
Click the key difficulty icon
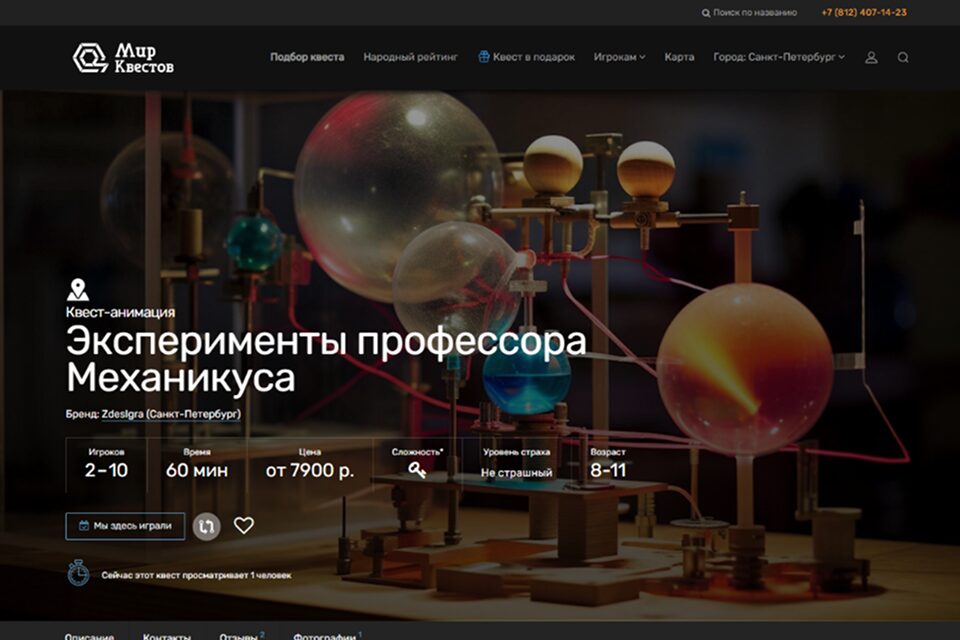point(417,470)
